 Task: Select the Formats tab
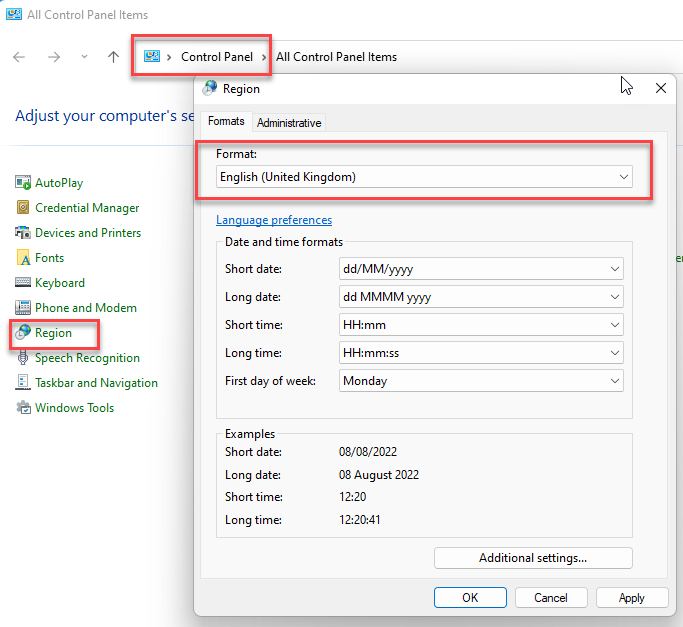coord(226,122)
